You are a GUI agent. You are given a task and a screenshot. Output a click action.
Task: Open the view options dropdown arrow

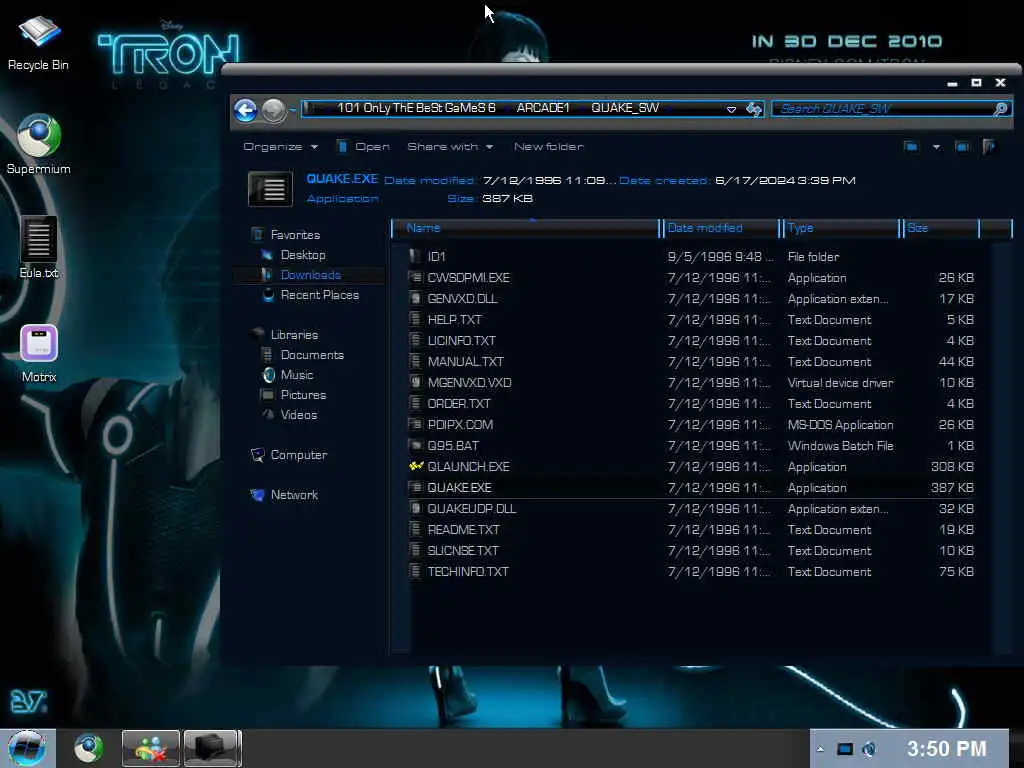click(936, 147)
